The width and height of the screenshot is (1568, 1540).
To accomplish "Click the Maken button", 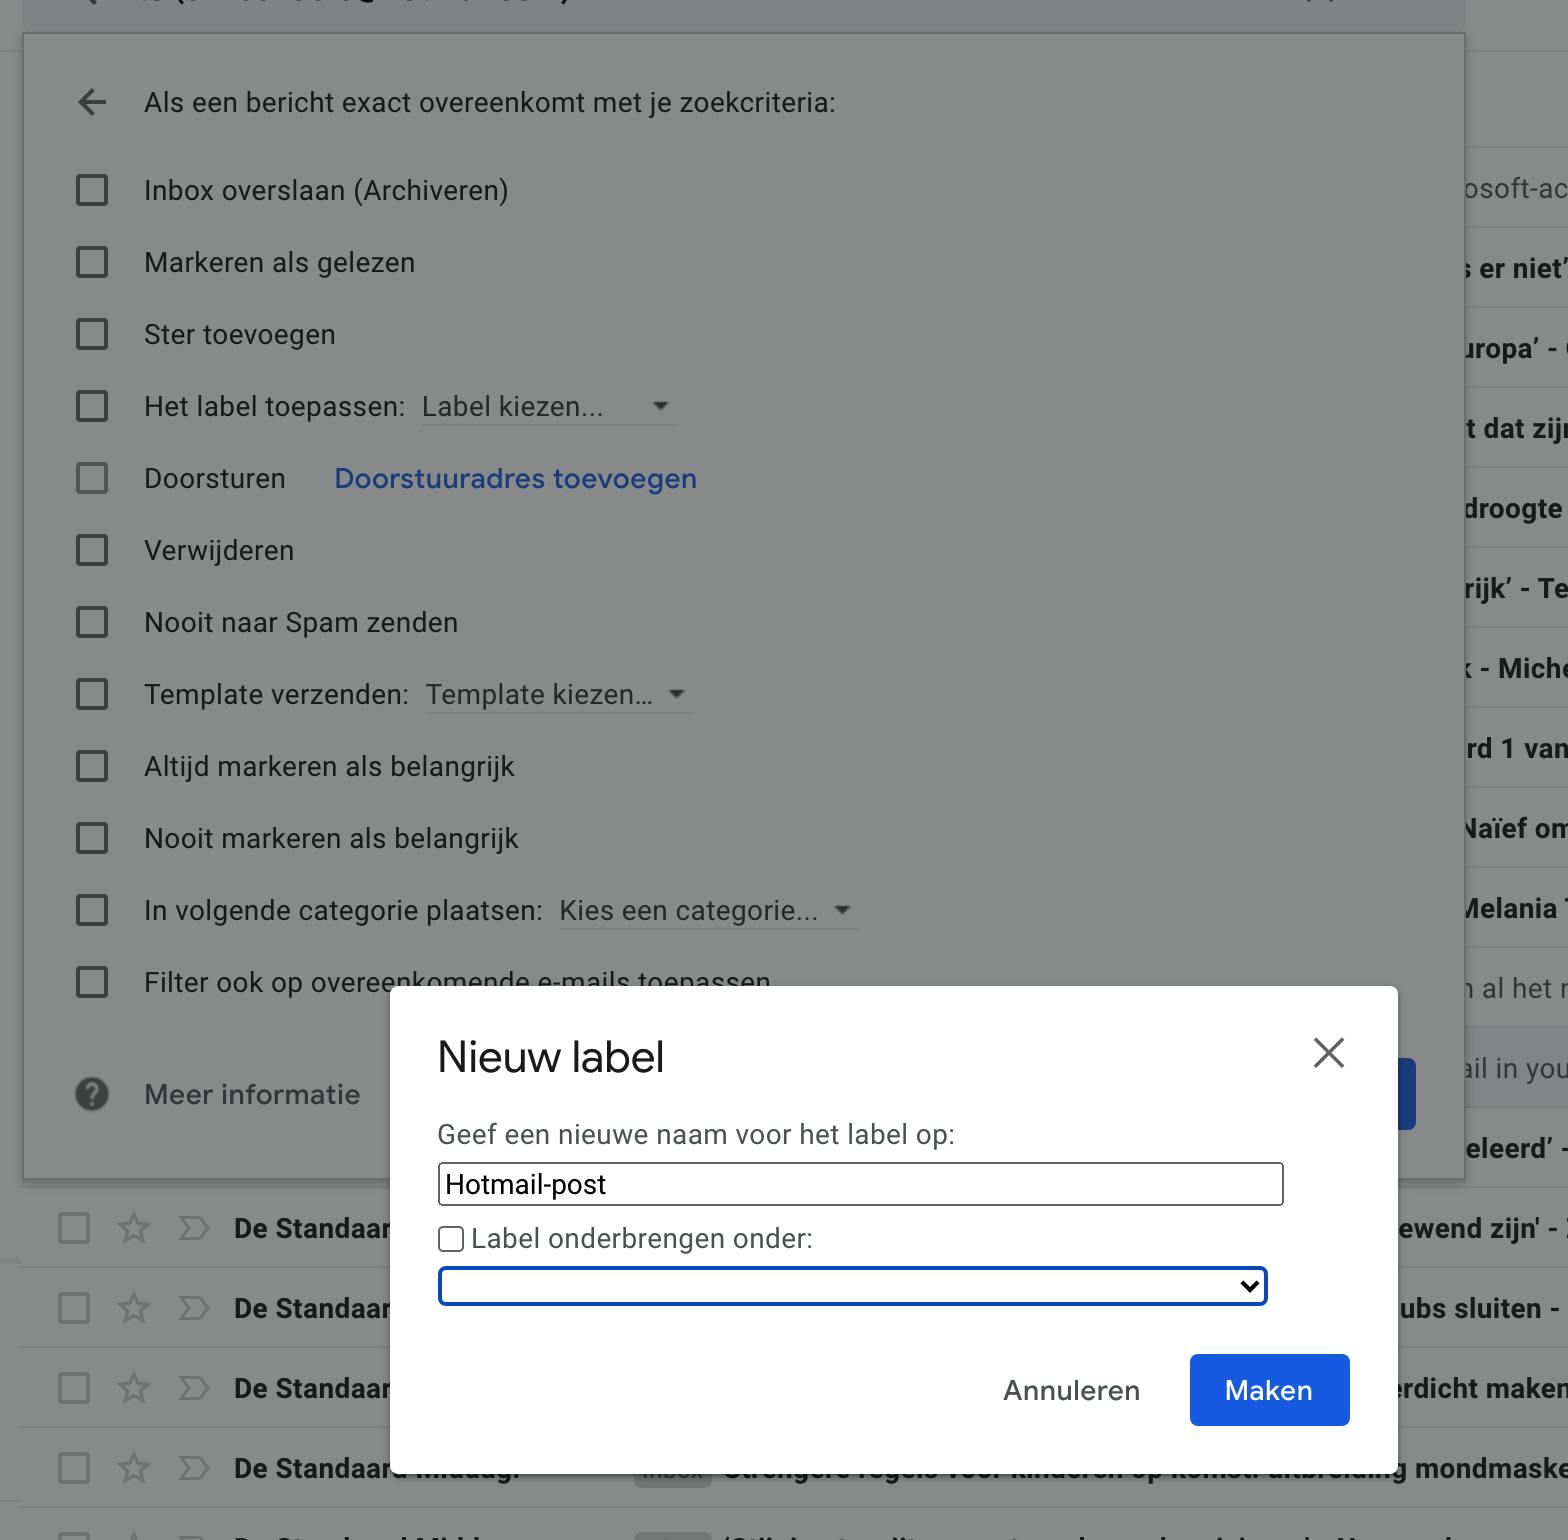I will pyautogui.click(x=1269, y=1390).
